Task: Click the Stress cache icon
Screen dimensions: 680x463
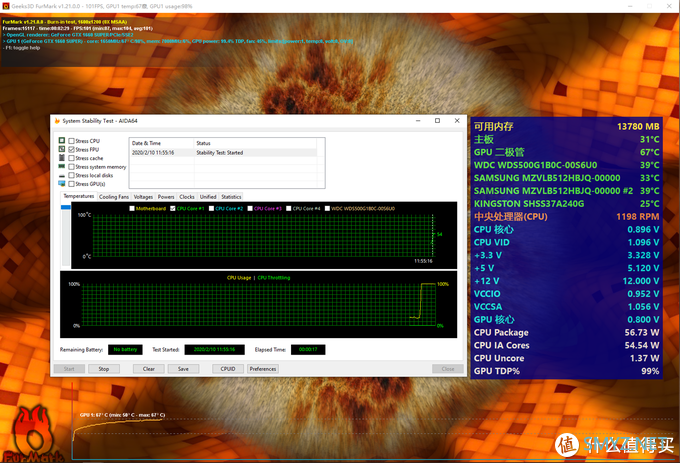Action: point(62,158)
